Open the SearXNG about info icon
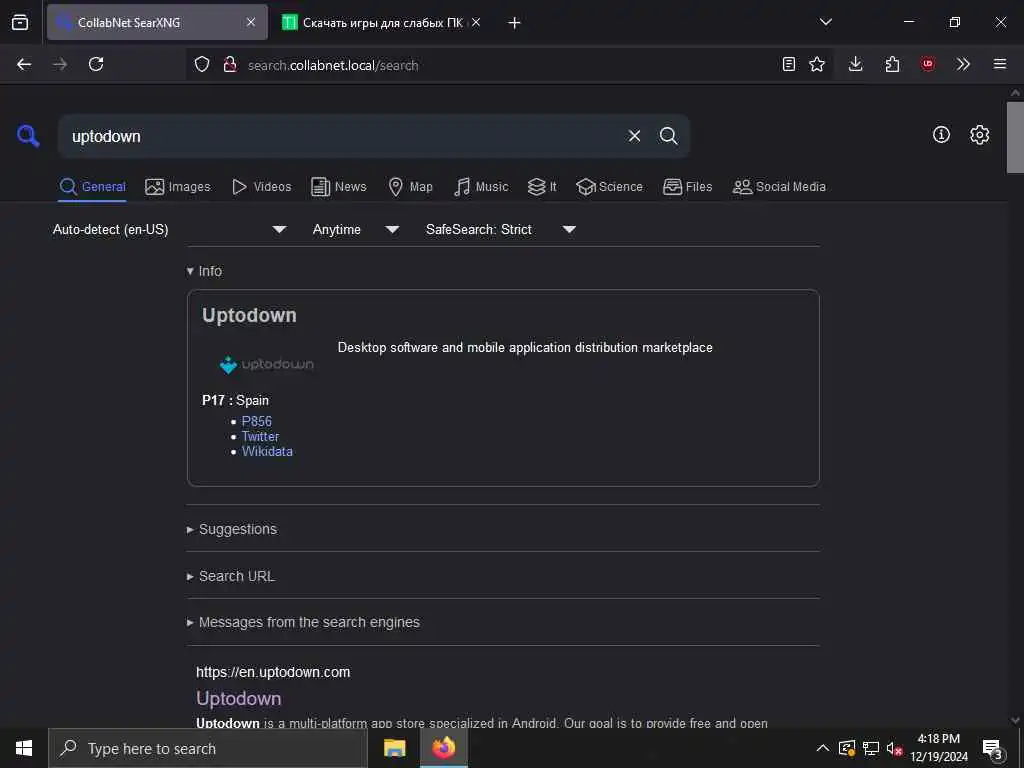 (x=941, y=135)
